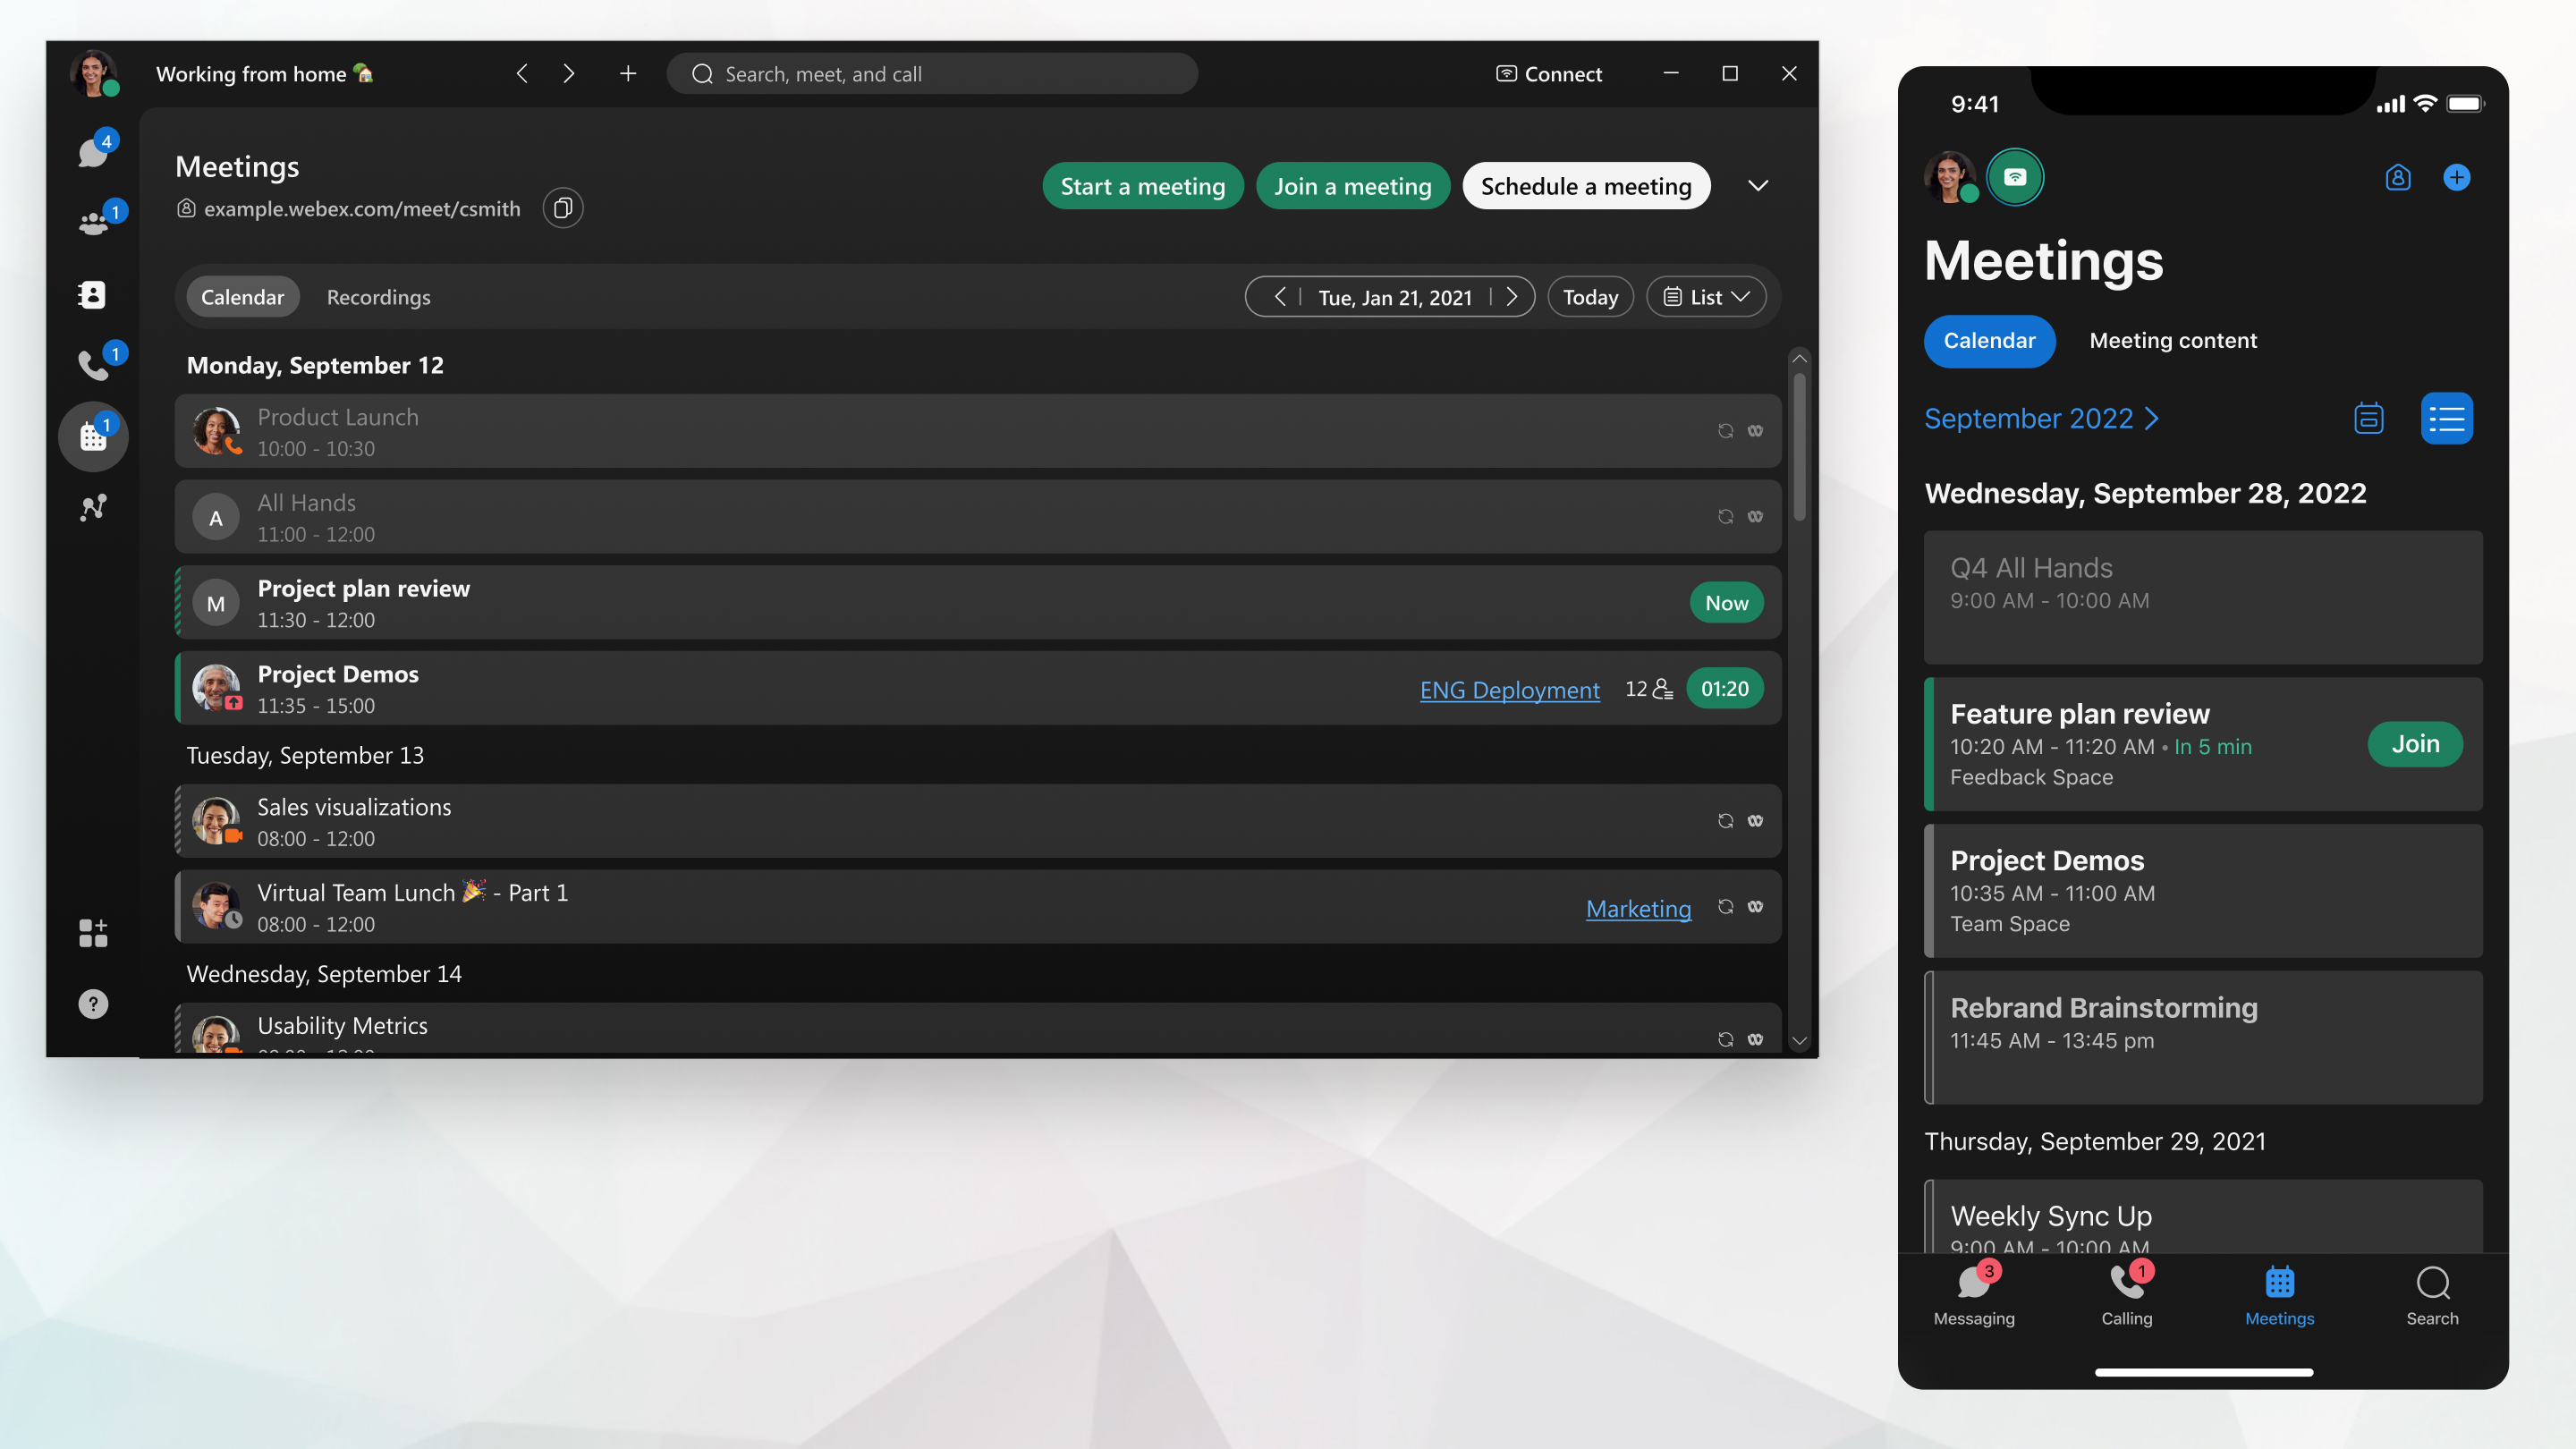Select the date input field in calendar header
Screen dimensions: 2576x1449
point(1394,297)
